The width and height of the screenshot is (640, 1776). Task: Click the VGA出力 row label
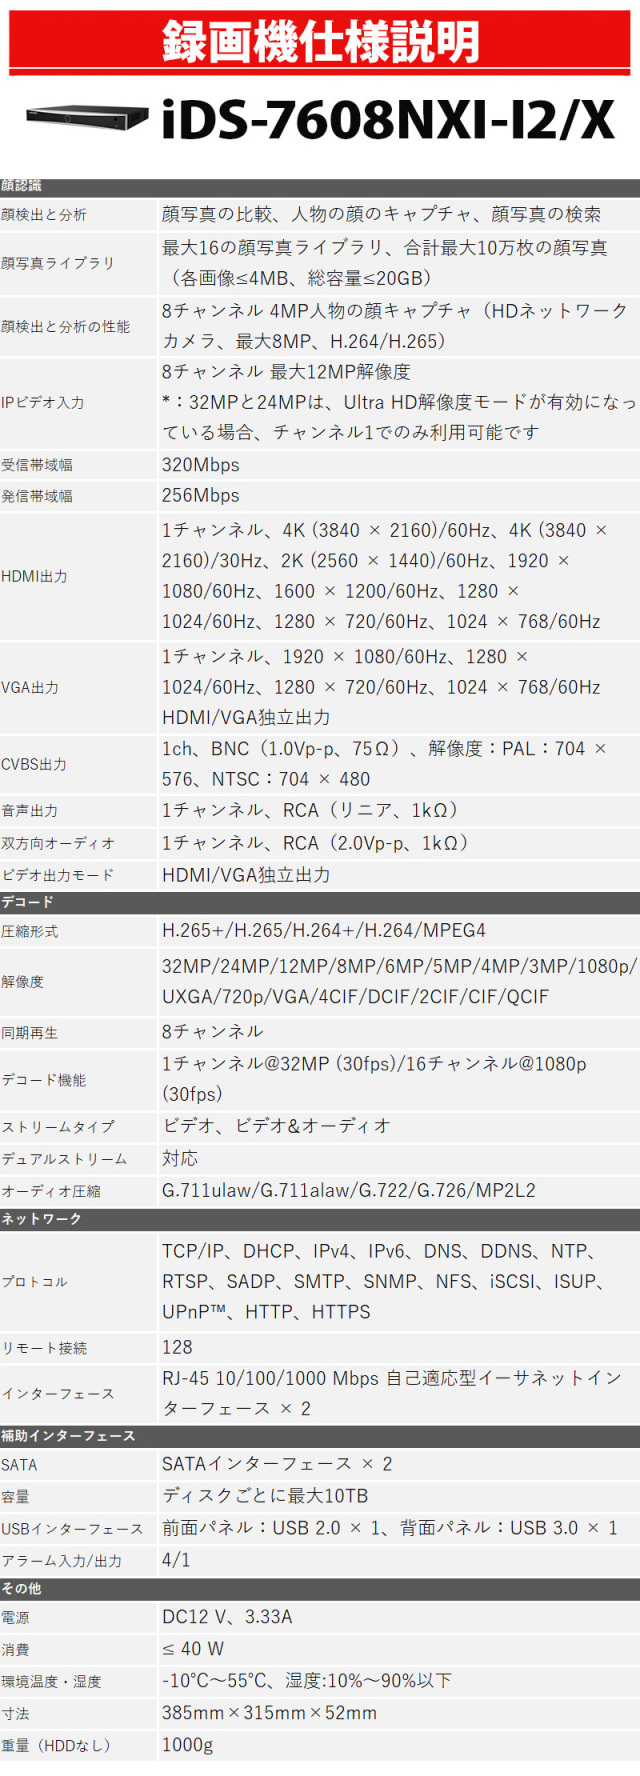tap(30, 687)
